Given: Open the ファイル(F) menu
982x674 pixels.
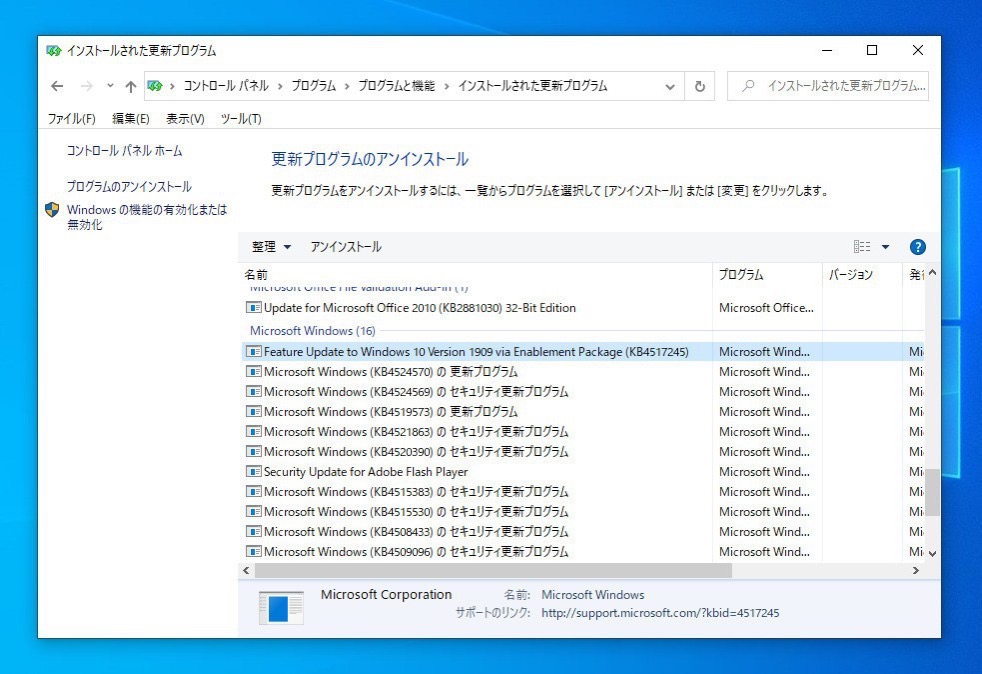Looking at the screenshot, I should pyautogui.click(x=71, y=118).
